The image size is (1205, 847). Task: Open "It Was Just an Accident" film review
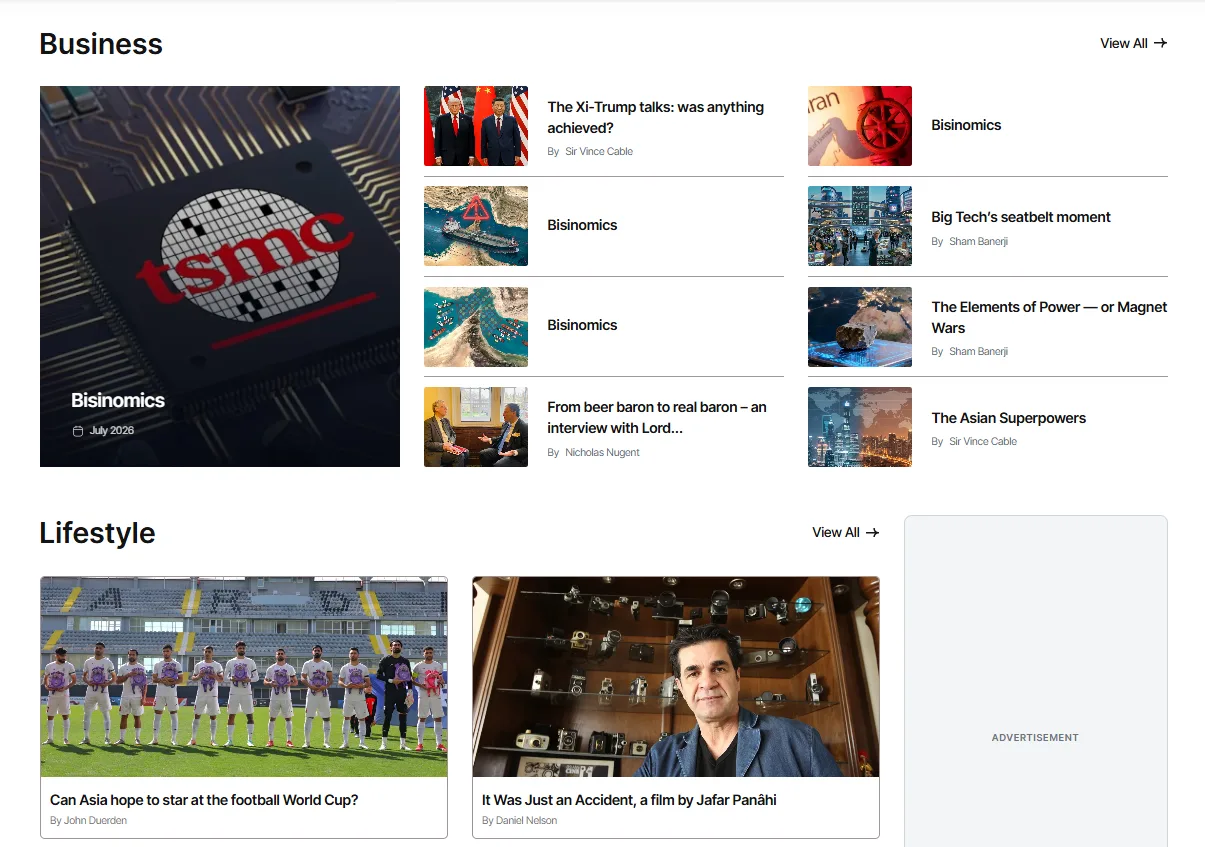click(x=629, y=800)
